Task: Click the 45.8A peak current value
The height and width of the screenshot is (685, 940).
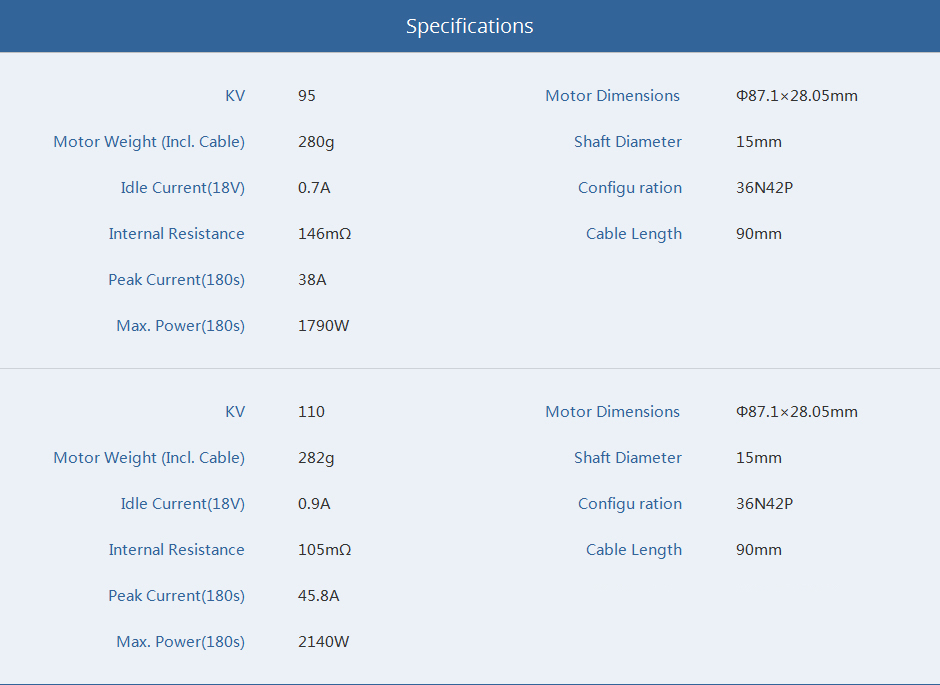Action: click(x=319, y=596)
